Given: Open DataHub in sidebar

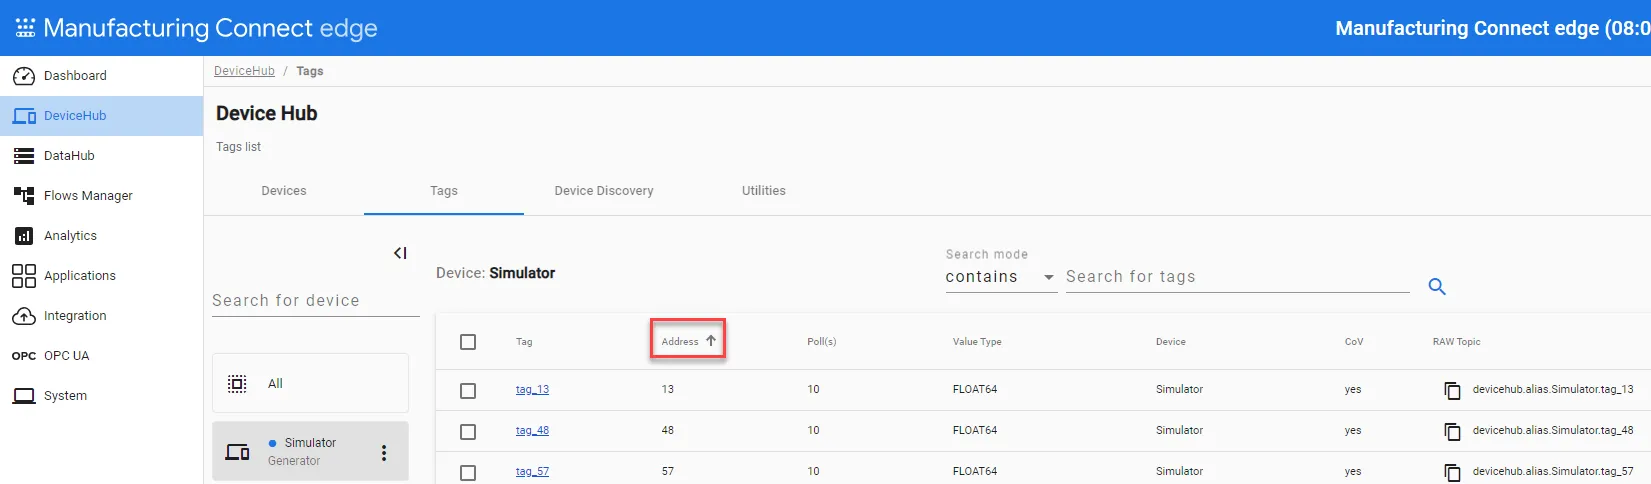Looking at the screenshot, I should coord(101,156).
